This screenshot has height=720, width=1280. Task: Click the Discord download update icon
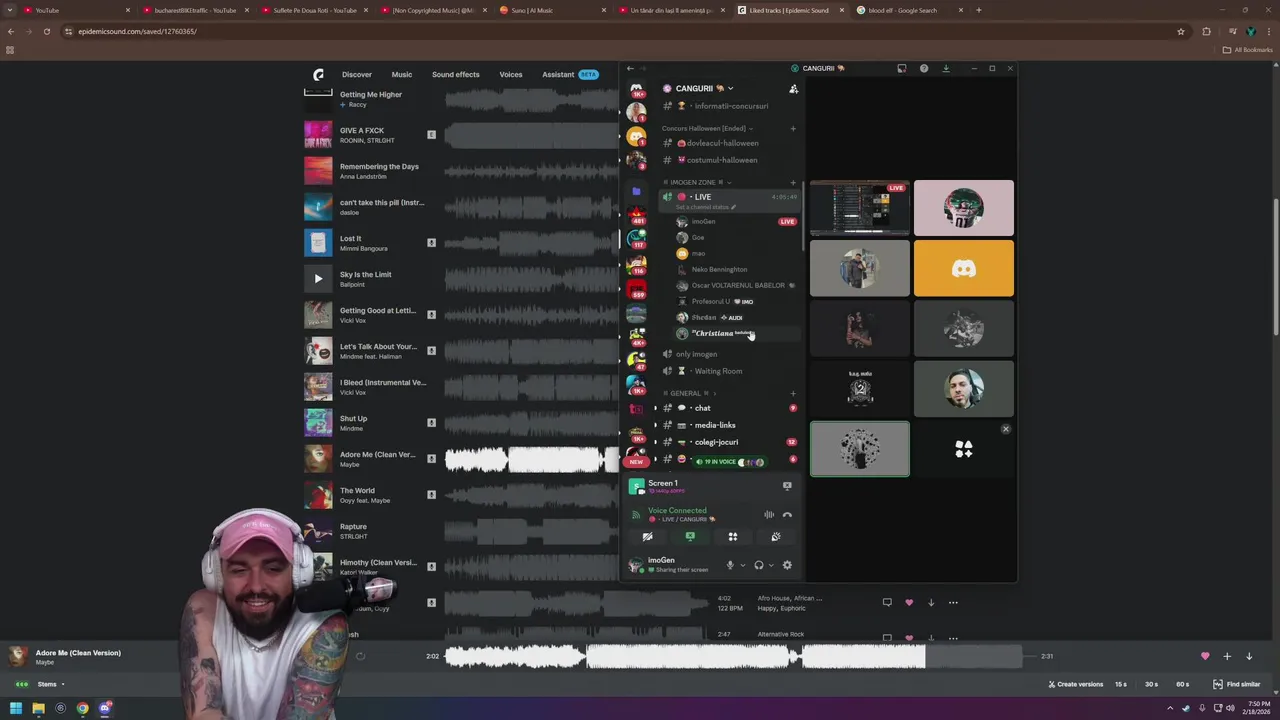pos(946,68)
